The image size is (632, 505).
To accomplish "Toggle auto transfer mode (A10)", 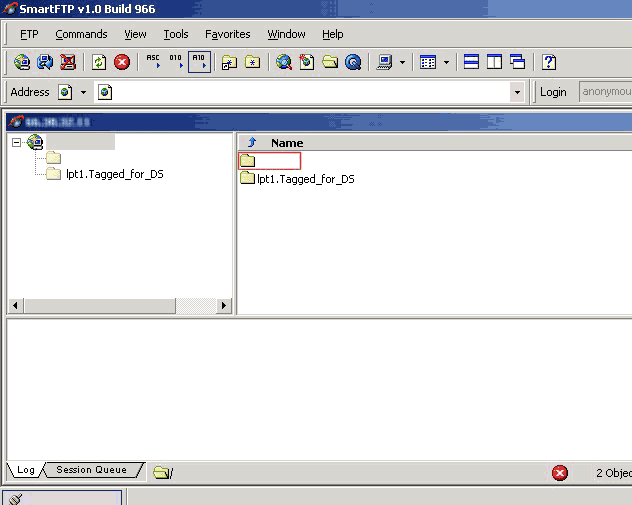I will [198, 62].
